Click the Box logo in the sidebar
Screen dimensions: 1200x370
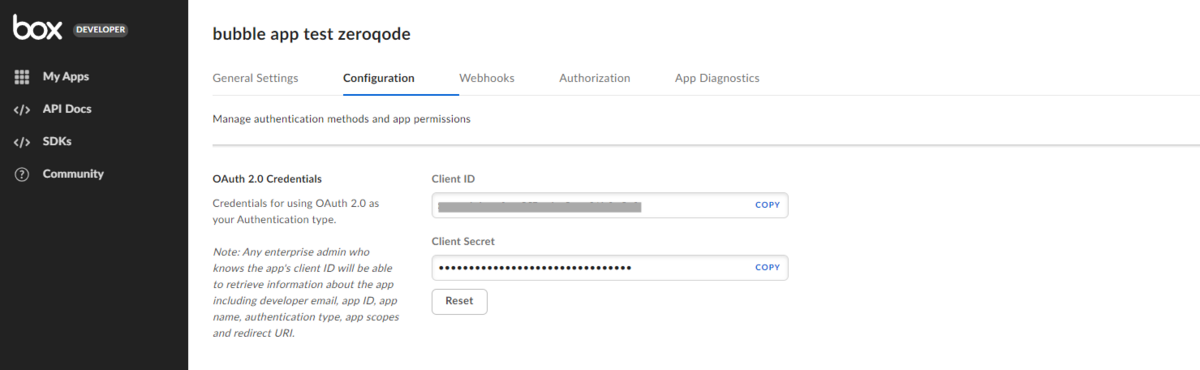tap(38, 28)
